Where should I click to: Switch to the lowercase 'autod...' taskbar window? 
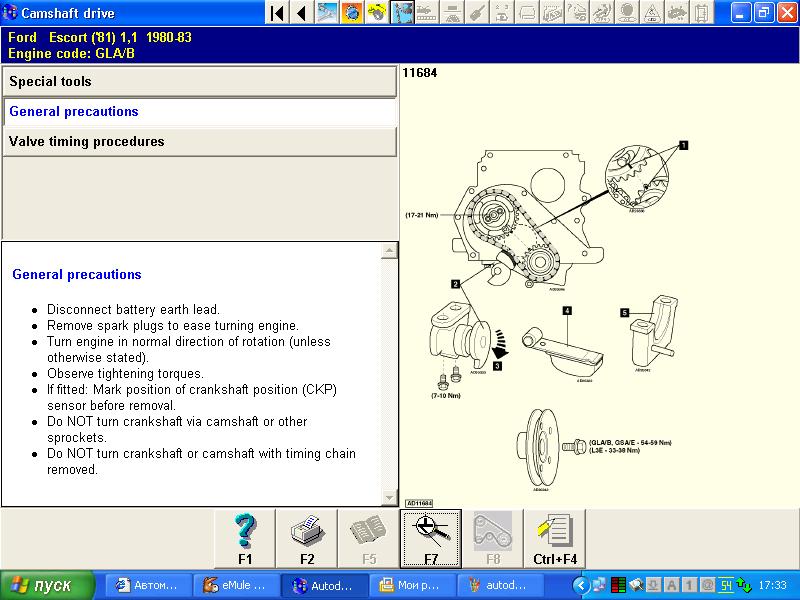tap(501, 585)
